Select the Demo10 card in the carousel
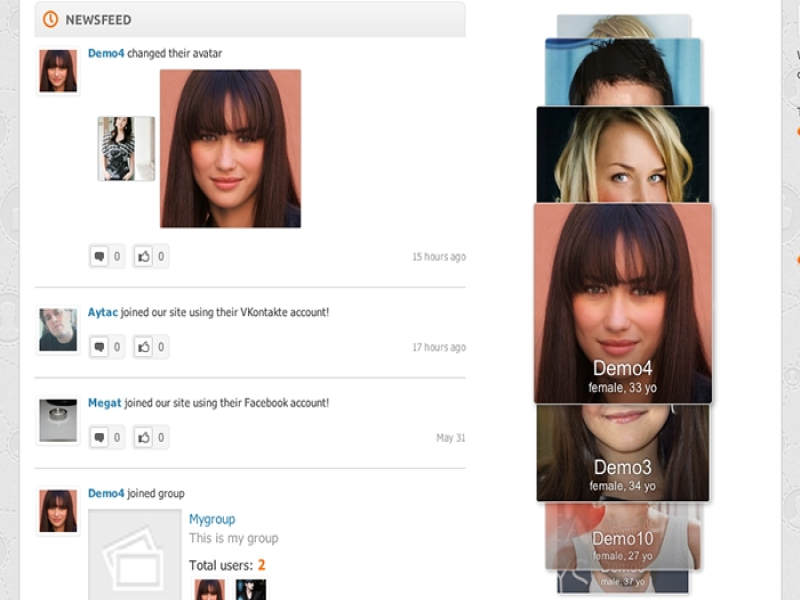800x600 pixels. 622,535
